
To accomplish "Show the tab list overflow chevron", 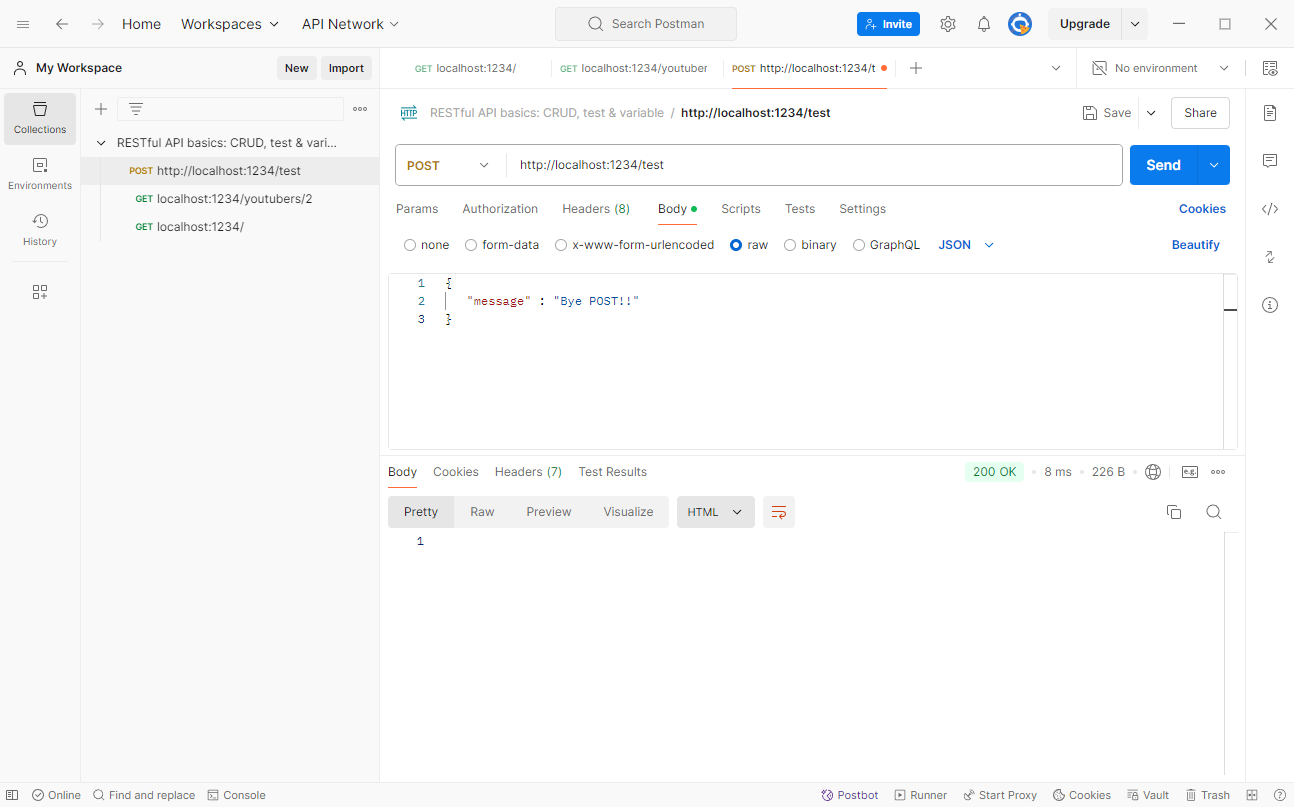I will click(1056, 68).
